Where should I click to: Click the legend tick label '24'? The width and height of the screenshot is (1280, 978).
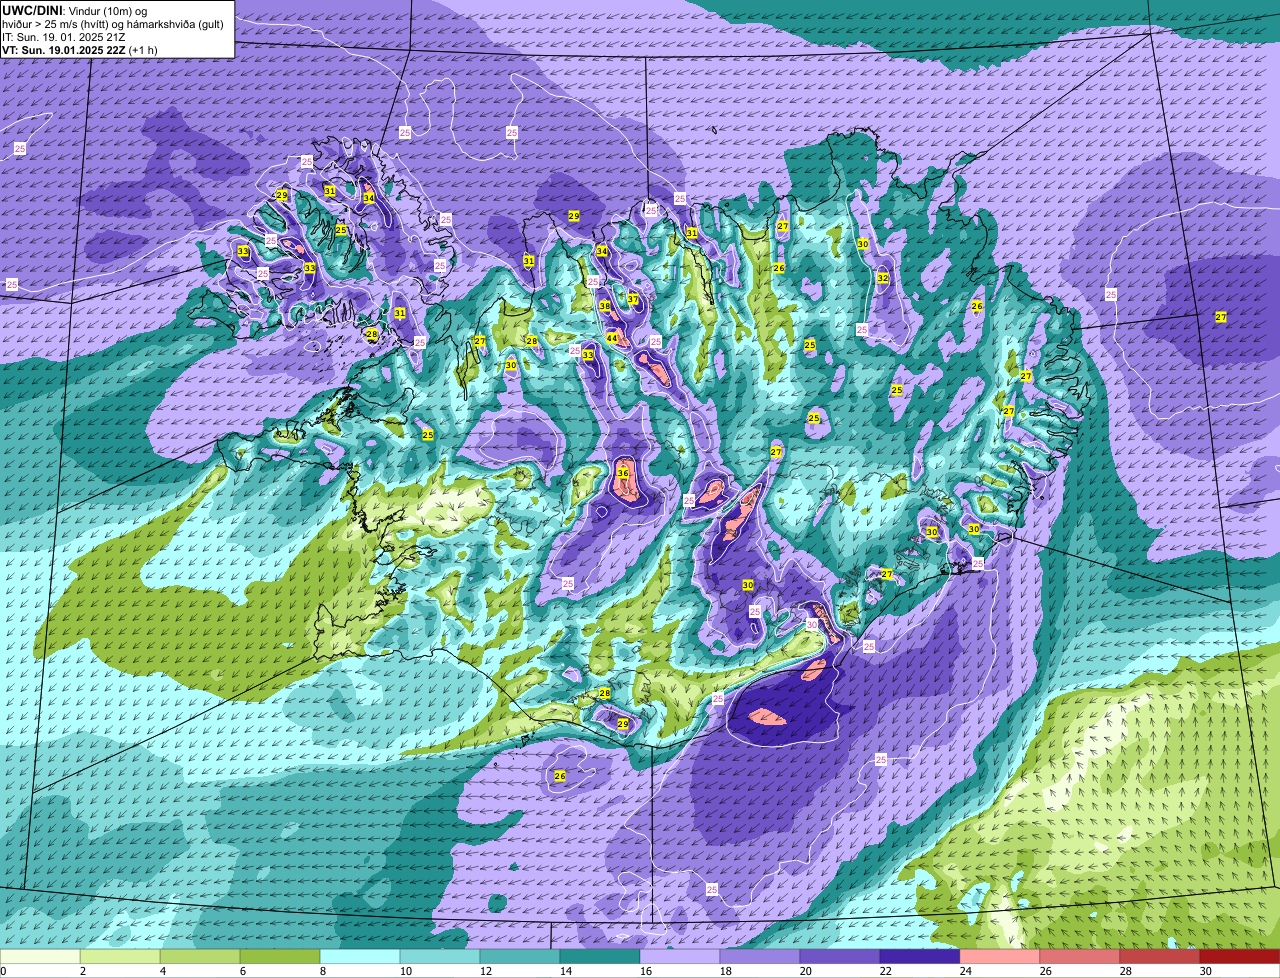pyautogui.click(x=965, y=971)
